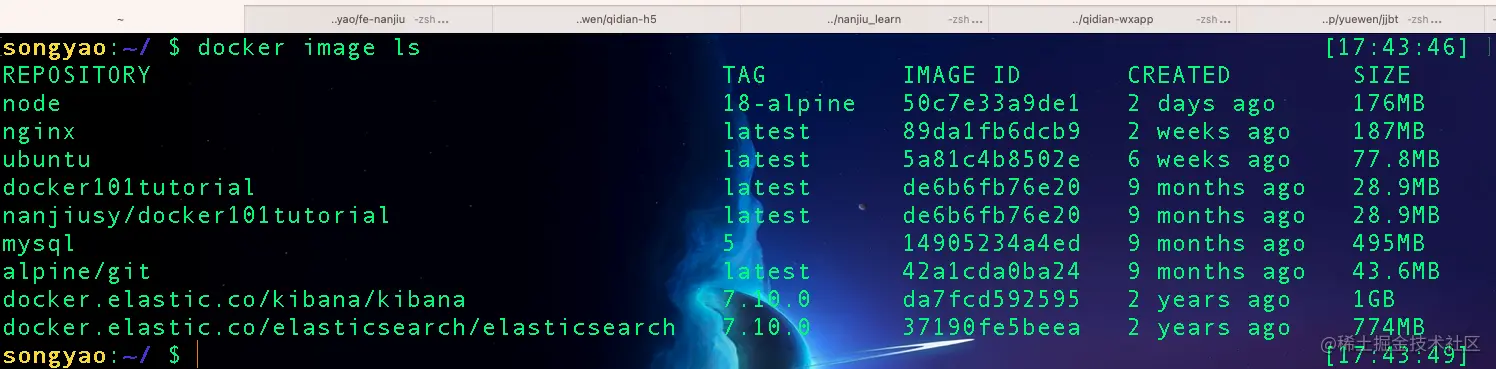This screenshot has width=1496, height=369.
Task: Click the CREATED column header
Action: [x=1179, y=75]
